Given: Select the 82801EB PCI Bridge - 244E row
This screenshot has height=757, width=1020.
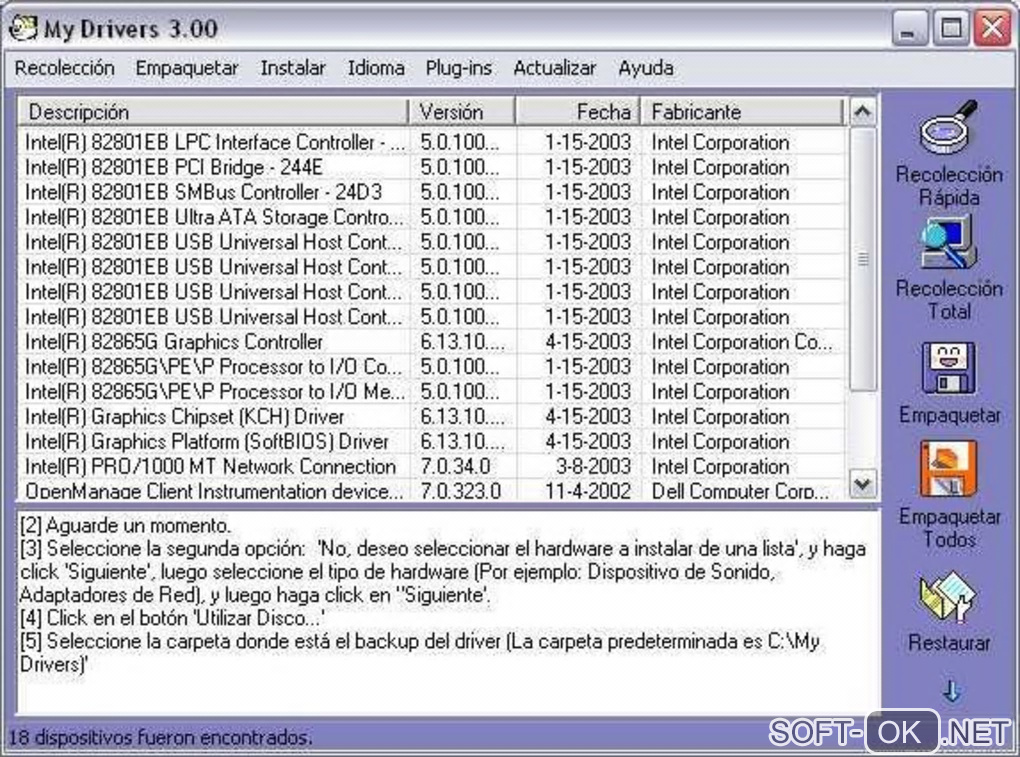Looking at the screenshot, I should tap(433, 167).
